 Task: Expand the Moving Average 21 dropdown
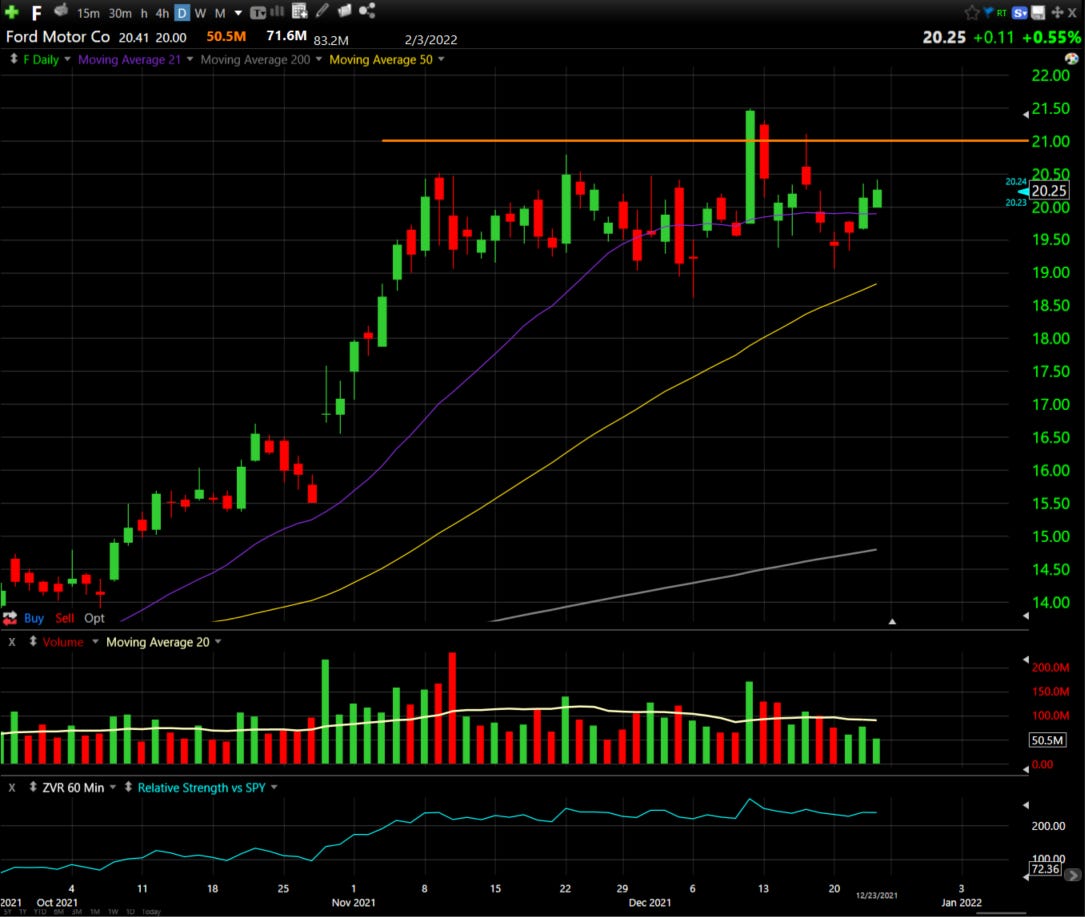pos(190,60)
